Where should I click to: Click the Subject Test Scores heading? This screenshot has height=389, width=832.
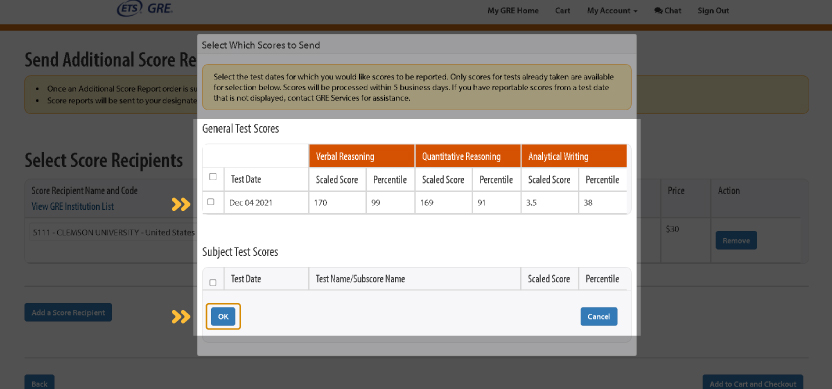point(240,252)
